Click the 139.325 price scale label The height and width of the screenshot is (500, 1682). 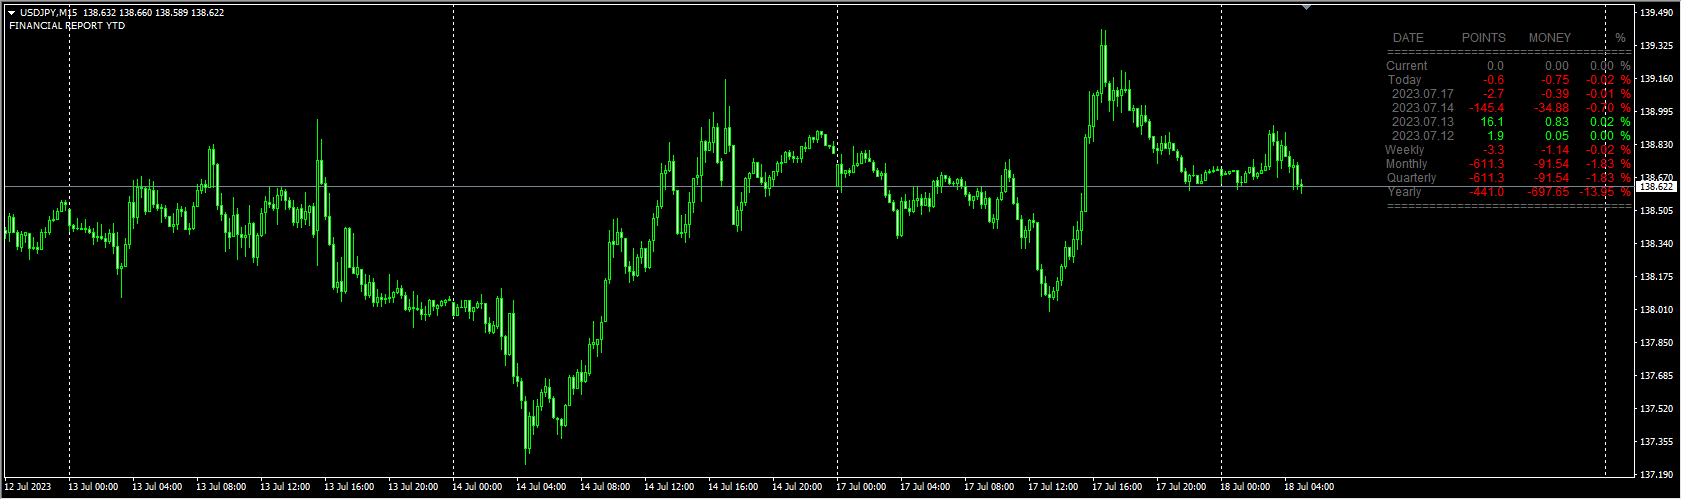[1657, 46]
